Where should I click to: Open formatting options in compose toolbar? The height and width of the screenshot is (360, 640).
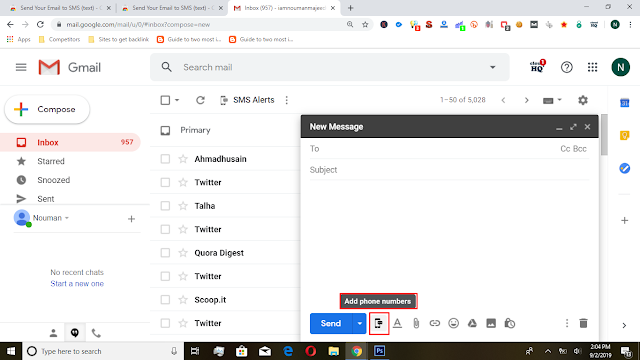pos(397,323)
